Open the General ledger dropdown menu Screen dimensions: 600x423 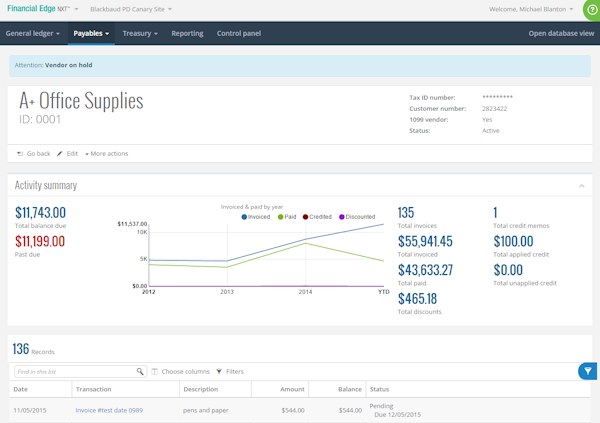33,33
